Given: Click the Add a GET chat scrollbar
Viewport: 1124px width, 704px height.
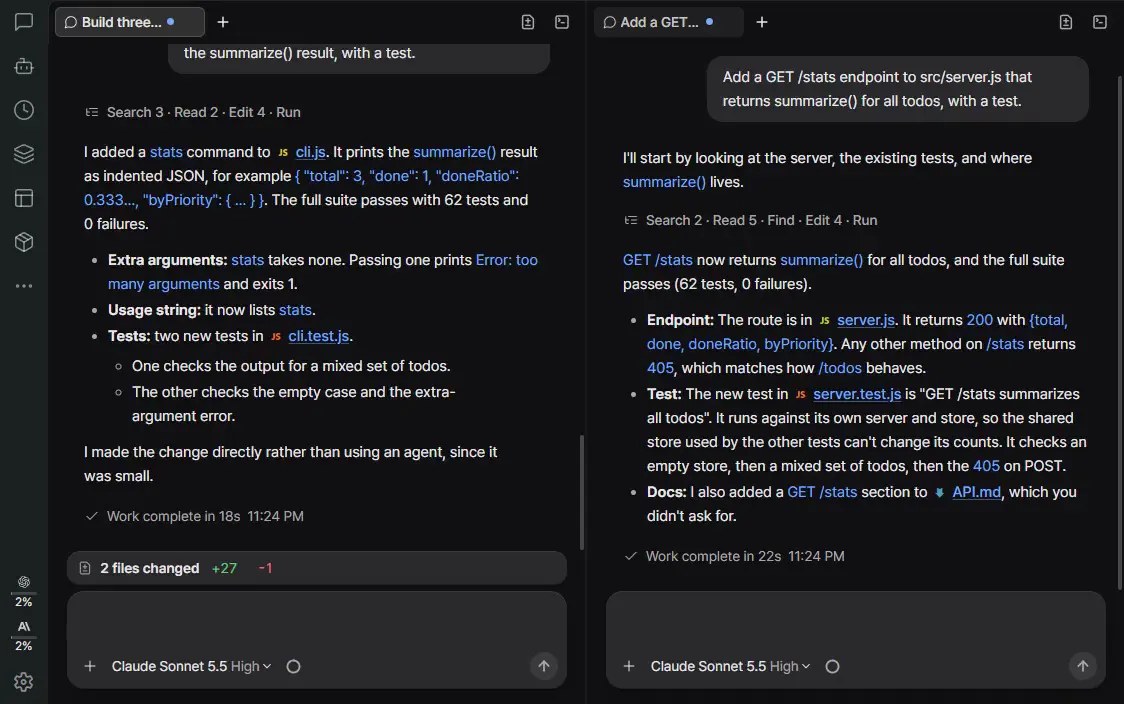Looking at the screenshot, I should click(1120, 333).
